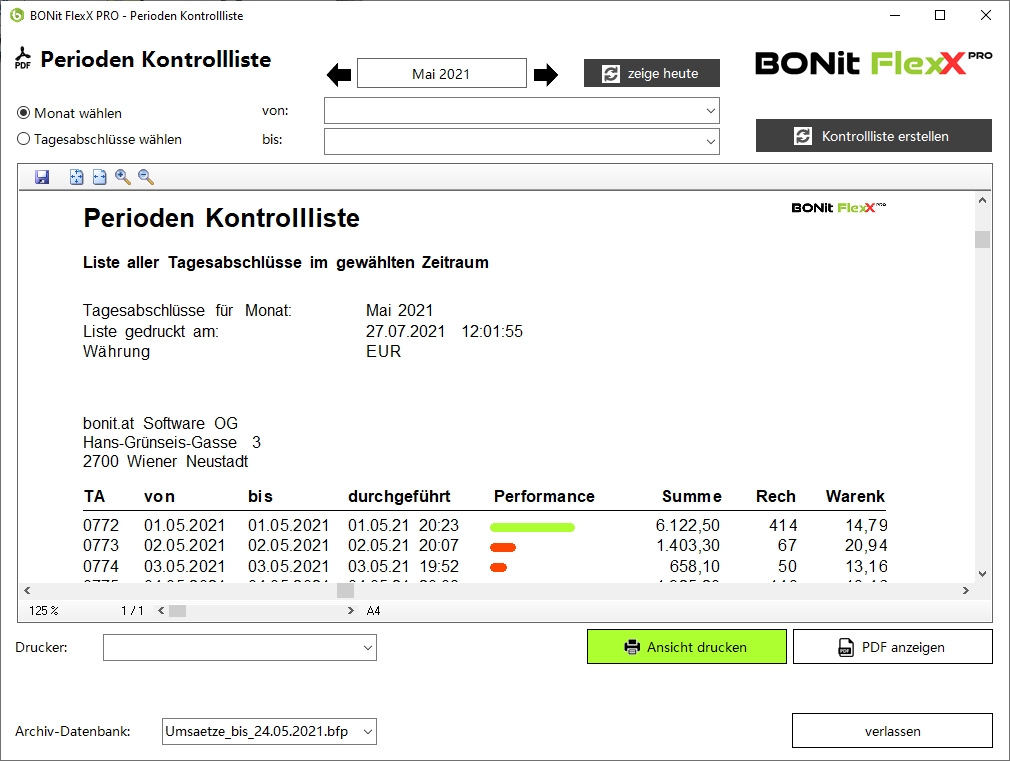Click the 'zeige heute' button
1010x761 pixels.
(x=652, y=73)
